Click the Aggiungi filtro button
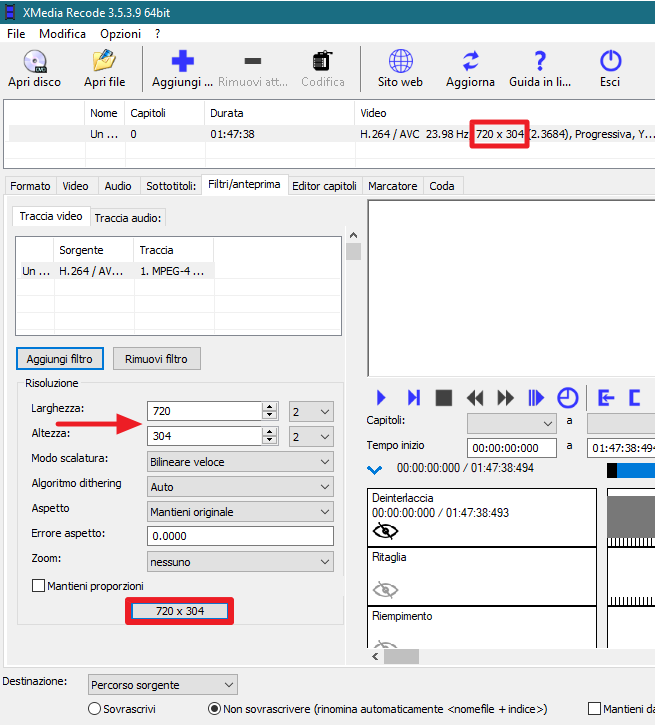 coord(60,359)
